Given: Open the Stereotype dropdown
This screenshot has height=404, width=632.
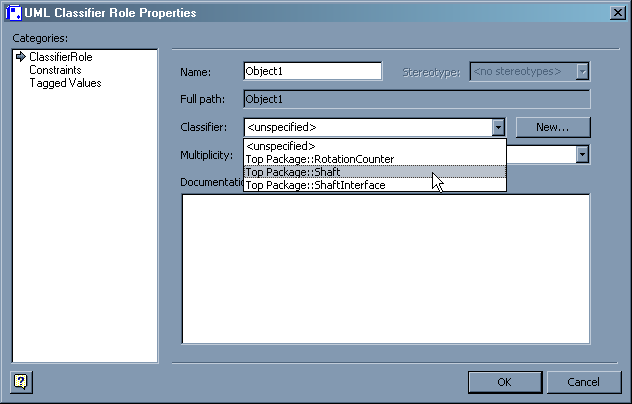Looking at the screenshot, I should [582, 71].
